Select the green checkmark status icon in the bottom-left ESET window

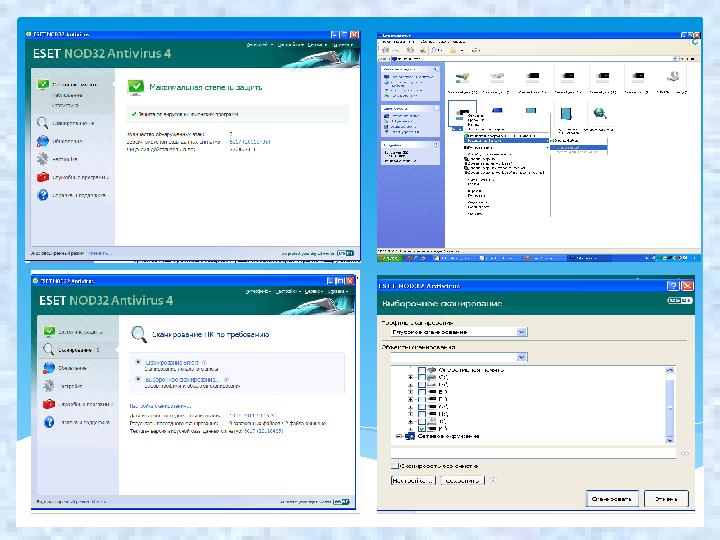point(49,331)
